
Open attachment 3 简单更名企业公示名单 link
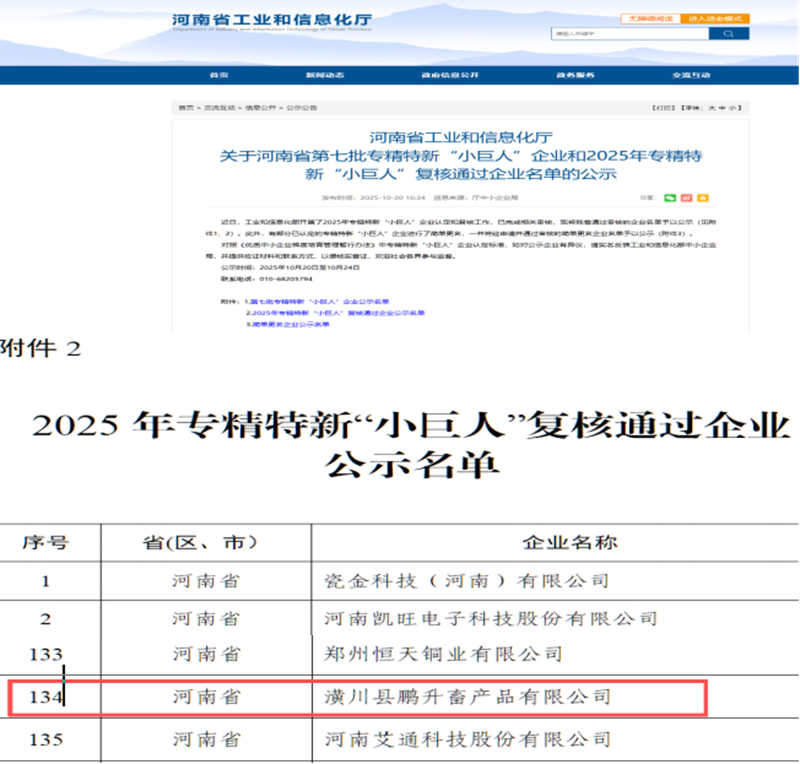pos(289,324)
